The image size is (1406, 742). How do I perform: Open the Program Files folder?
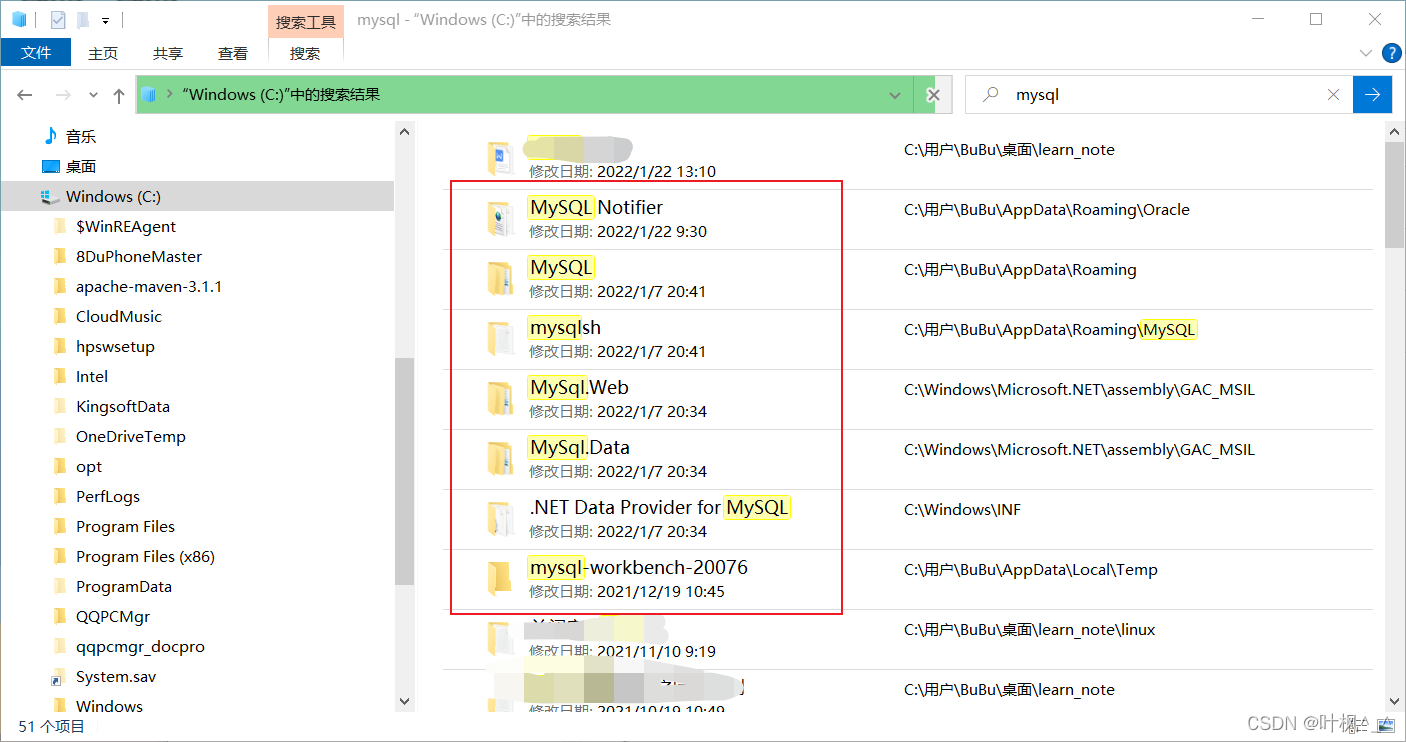tap(125, 526)
